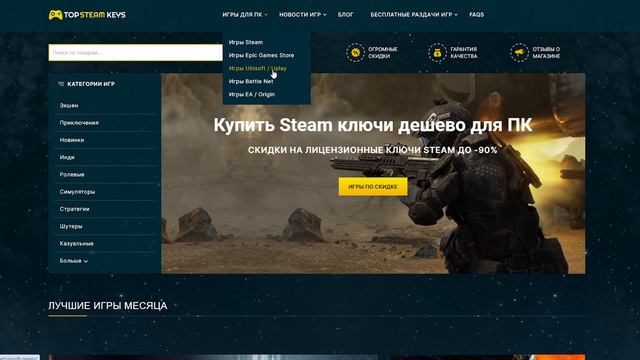
Task: Open the Экшен category
Action: click(69, 105)
